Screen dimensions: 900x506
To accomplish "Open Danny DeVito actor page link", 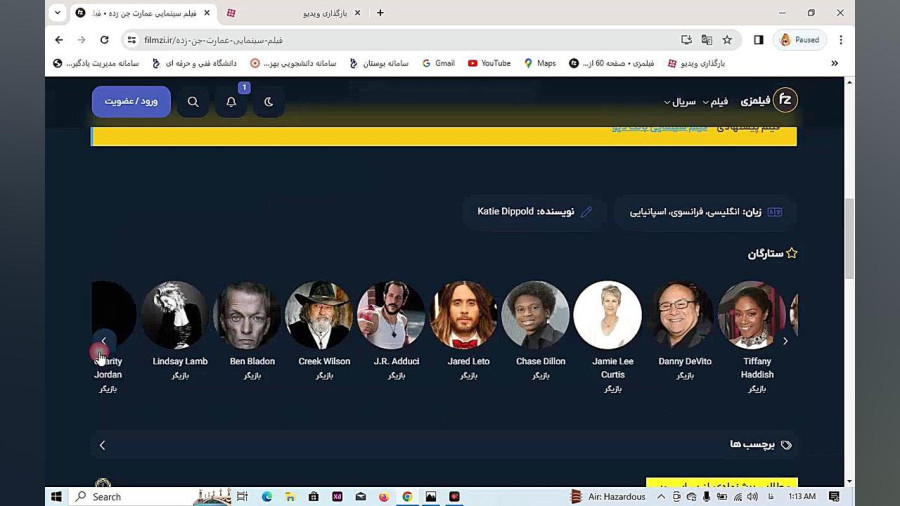I will (685, 361).
